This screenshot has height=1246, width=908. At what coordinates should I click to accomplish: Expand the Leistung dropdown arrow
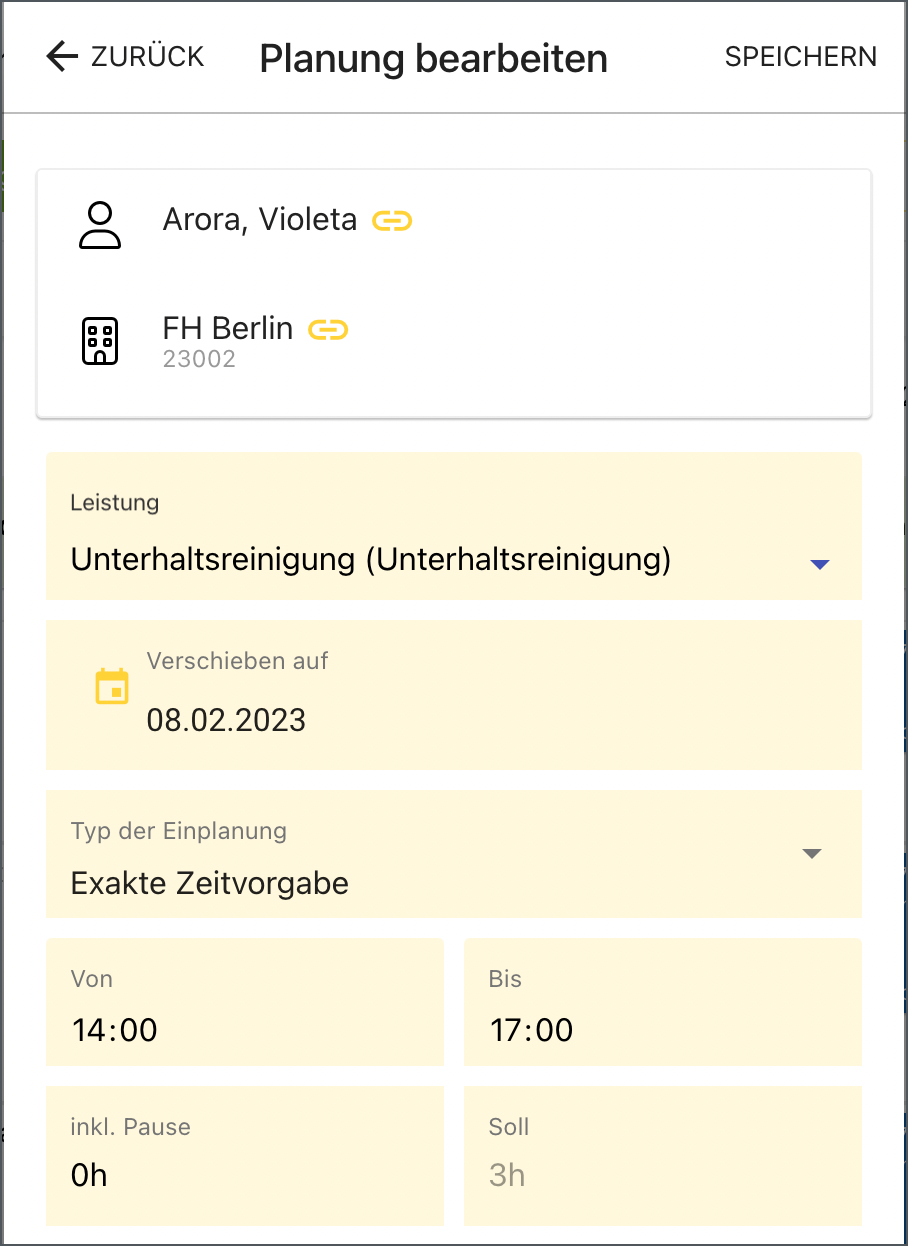pos(820,564)
